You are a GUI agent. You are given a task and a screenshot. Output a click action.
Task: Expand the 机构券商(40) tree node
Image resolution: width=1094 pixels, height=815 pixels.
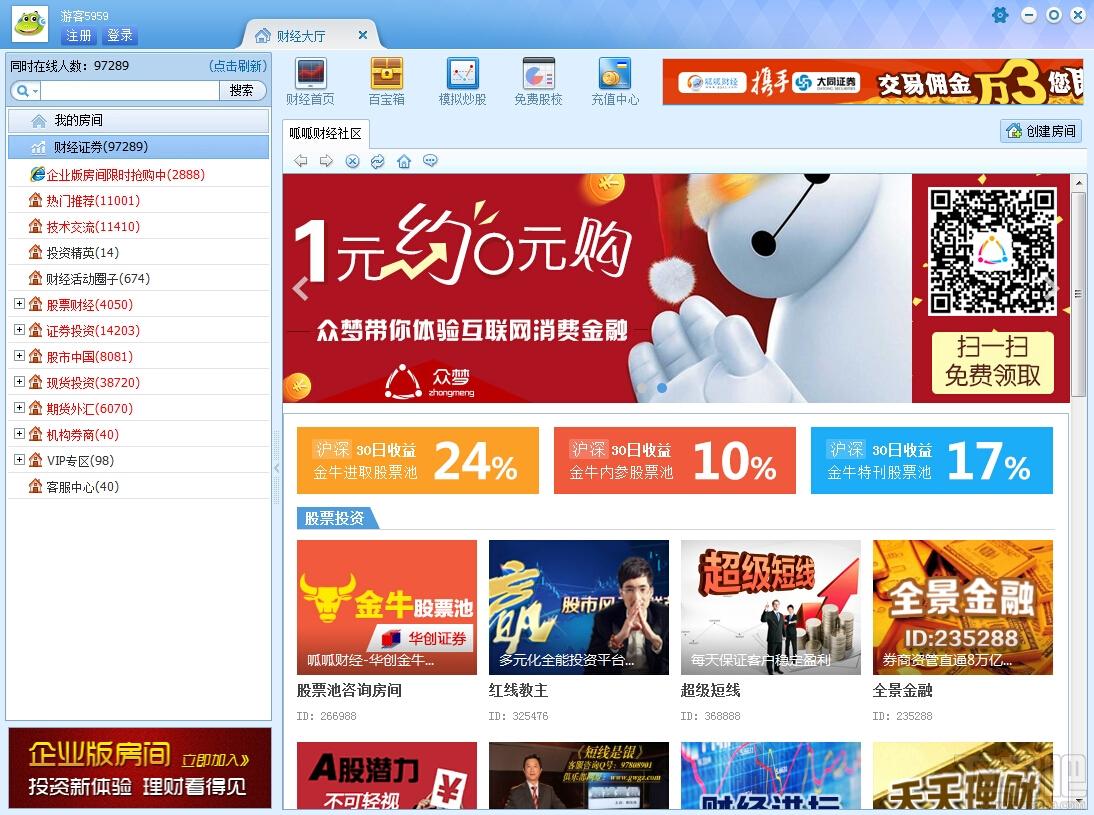[x=20, y=433]
